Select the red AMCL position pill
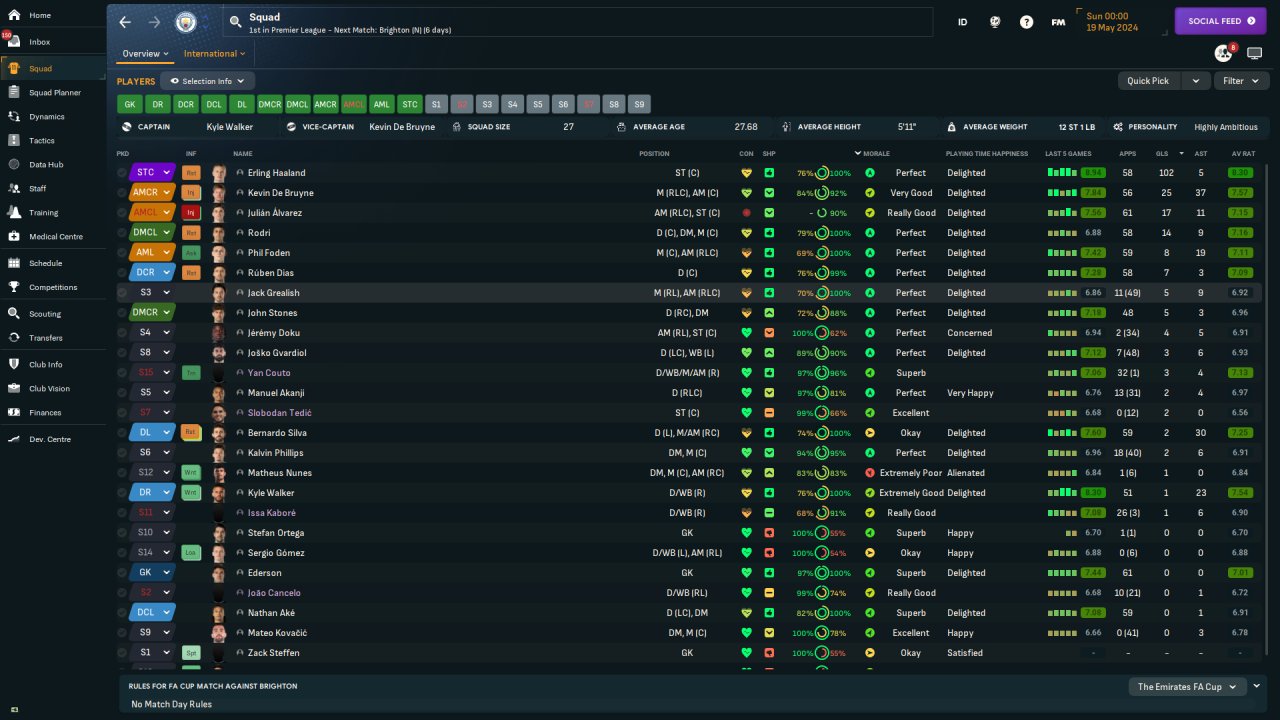 [x=354, y=104]
